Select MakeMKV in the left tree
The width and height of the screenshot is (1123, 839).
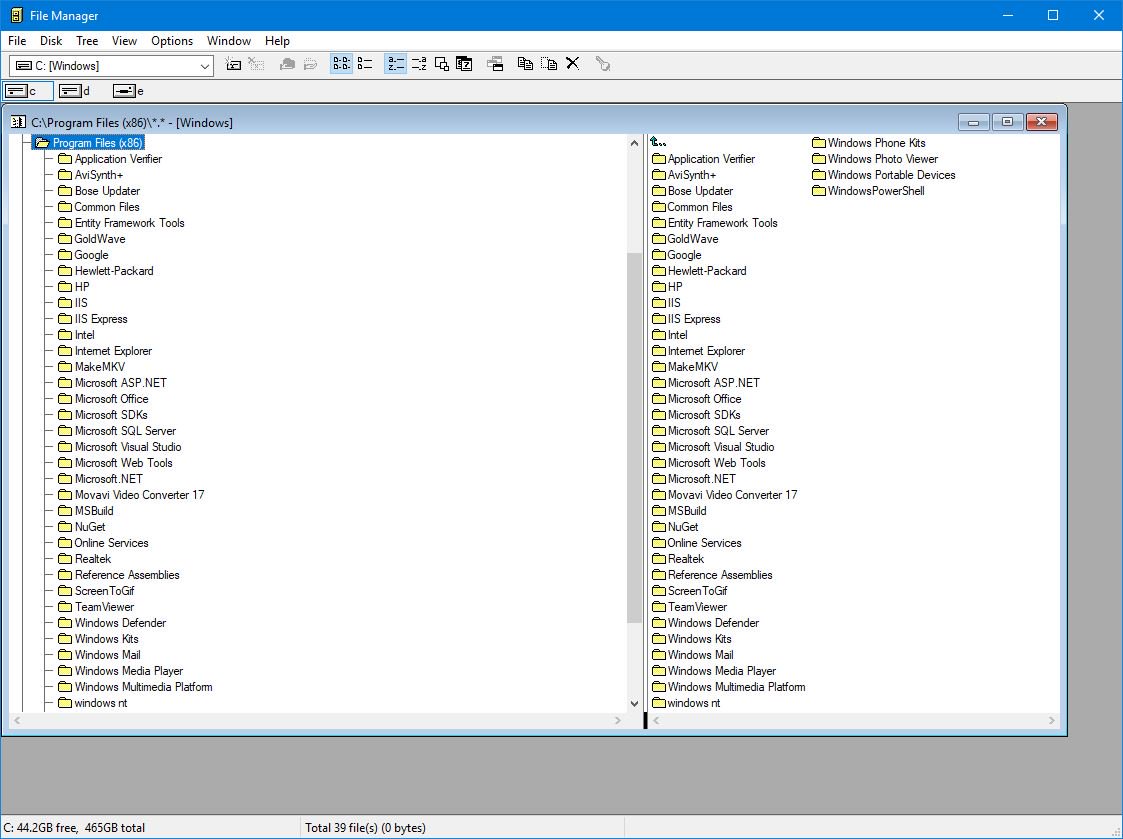pos(92,367)
